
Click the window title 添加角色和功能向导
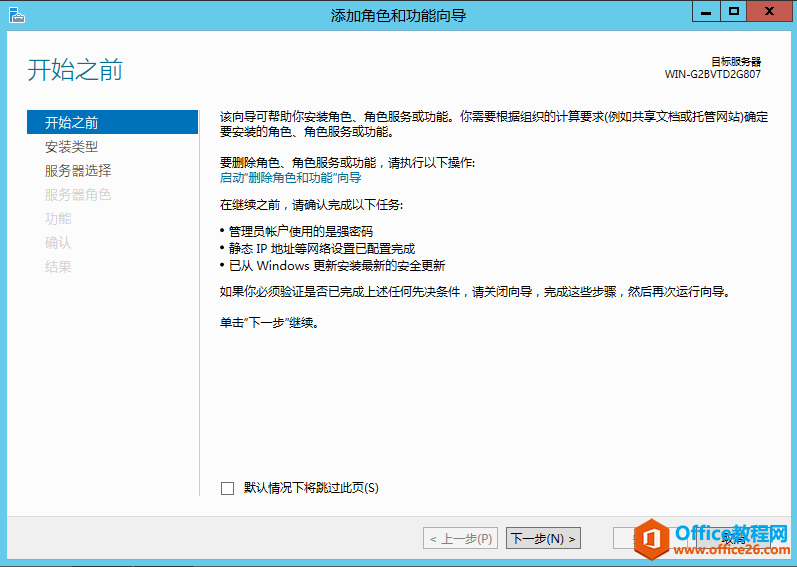[x=398, y=15]
